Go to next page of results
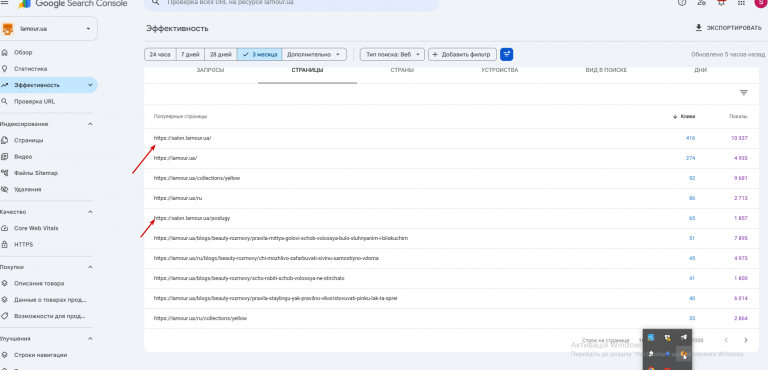The width and height of the screenshot is (768, 370). point(746,340)
